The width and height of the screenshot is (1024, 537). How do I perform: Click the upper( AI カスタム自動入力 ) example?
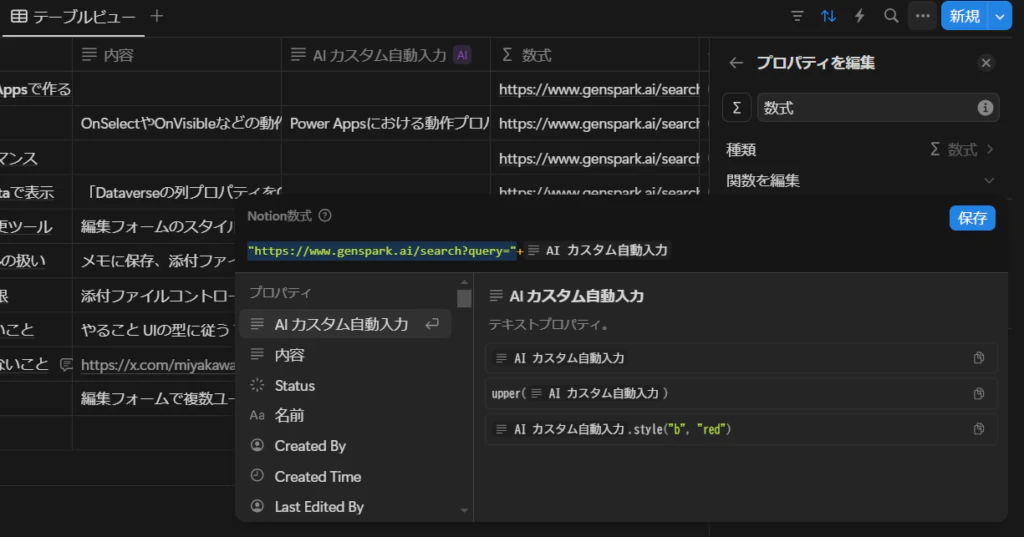tap(741, 393)
